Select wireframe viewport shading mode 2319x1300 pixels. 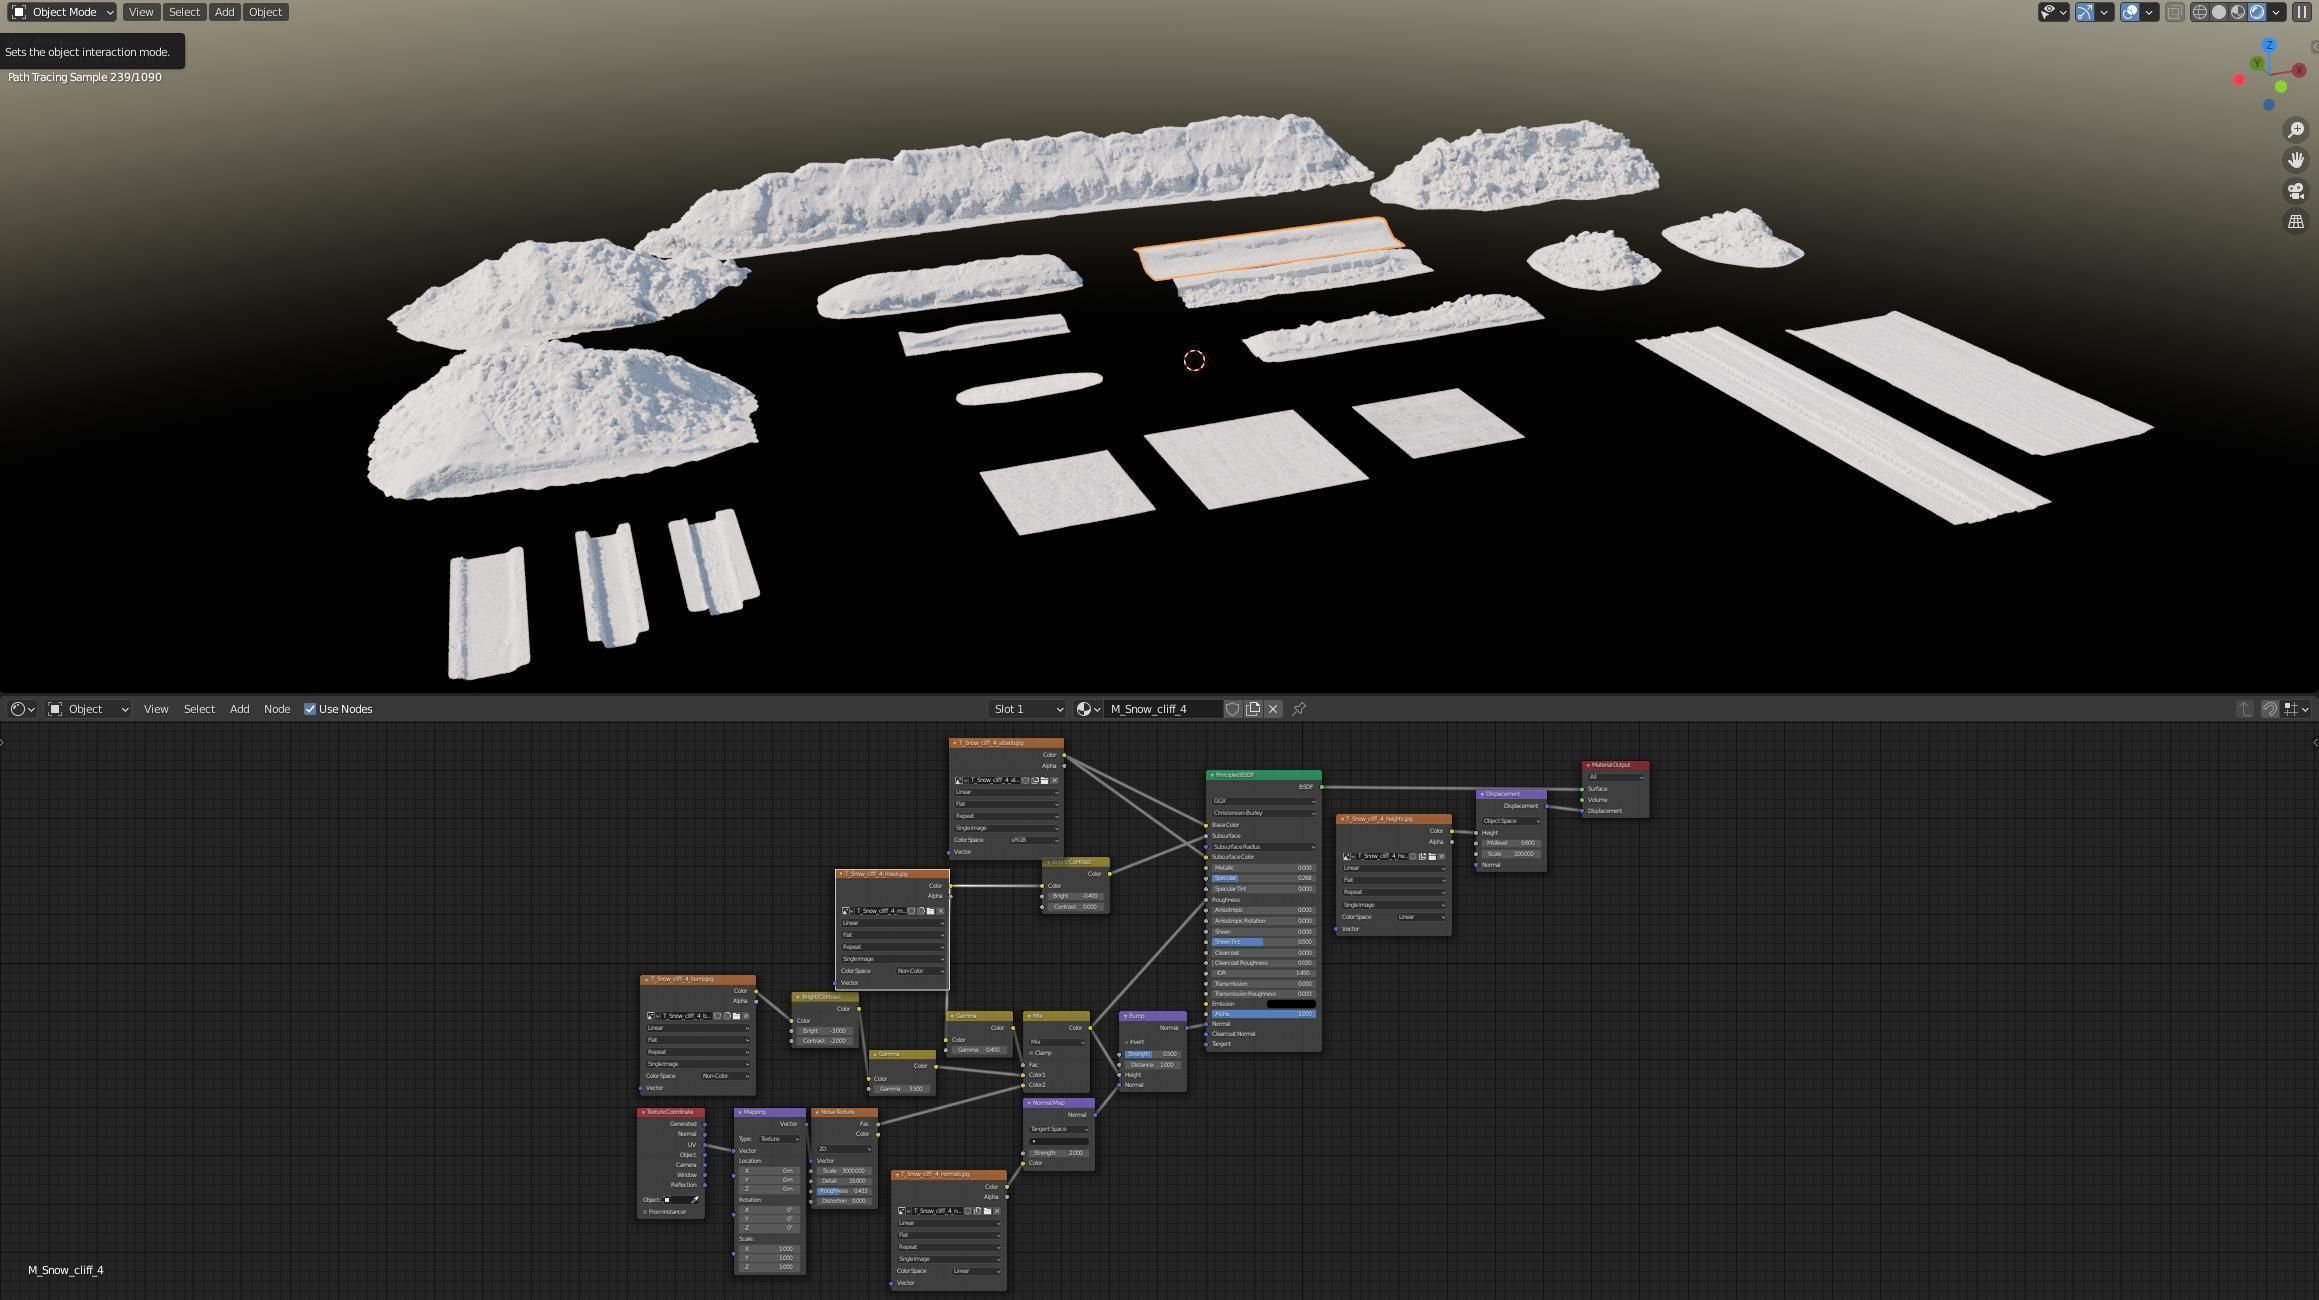pyautogui.click(x=2200, y=12)
